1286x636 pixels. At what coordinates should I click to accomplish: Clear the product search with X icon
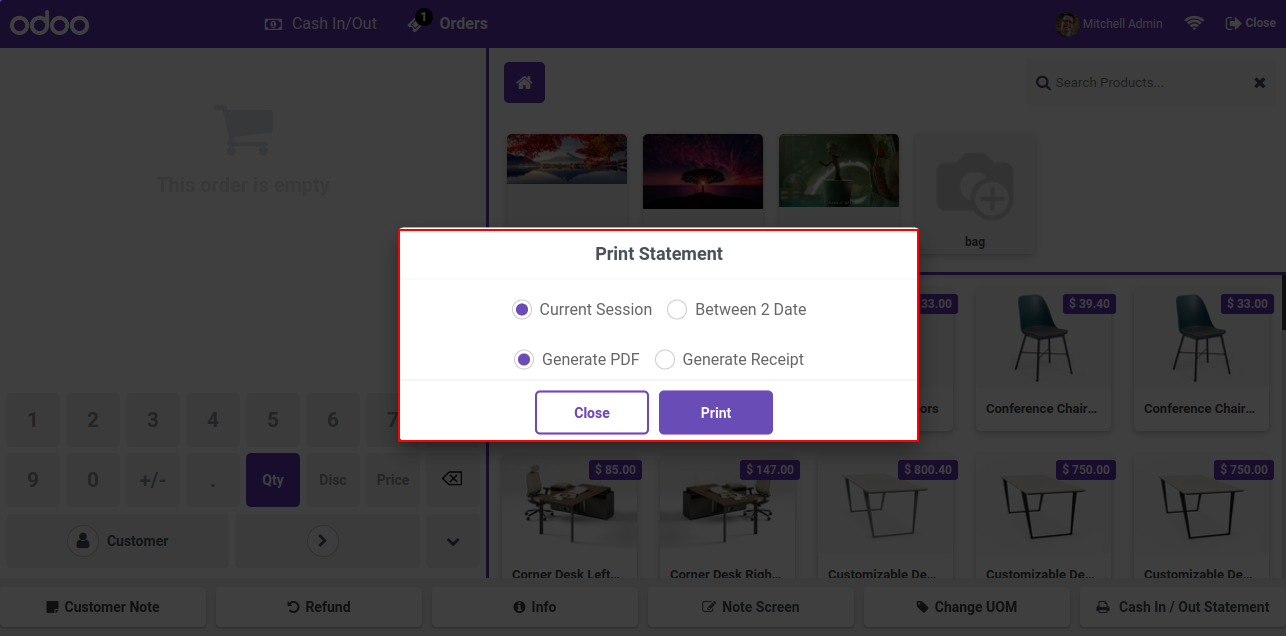[x=1260, y=83]
